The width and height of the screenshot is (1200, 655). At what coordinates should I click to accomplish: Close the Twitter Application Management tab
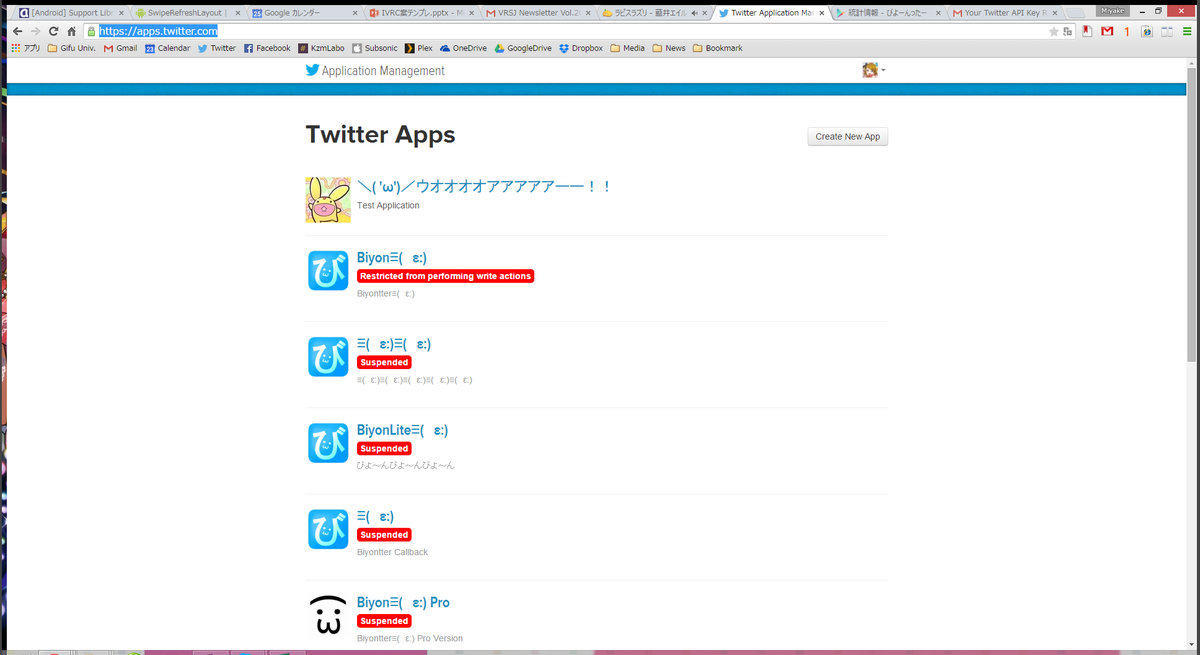coord(820,13)
